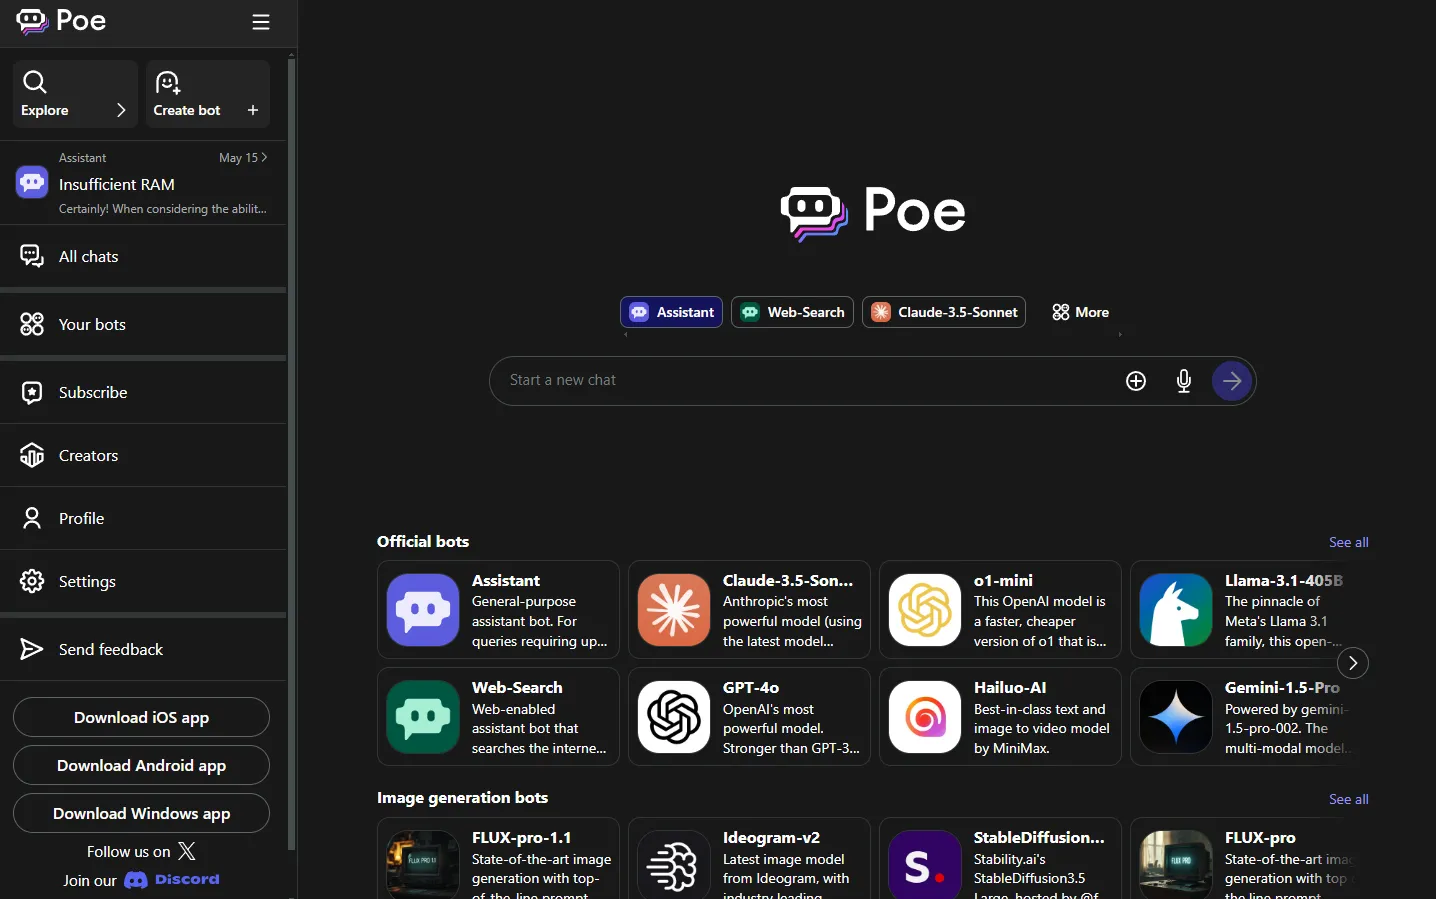Open the Creators section icon
1436x899 pixels.
pyautogui.click(x=31, y=455)
